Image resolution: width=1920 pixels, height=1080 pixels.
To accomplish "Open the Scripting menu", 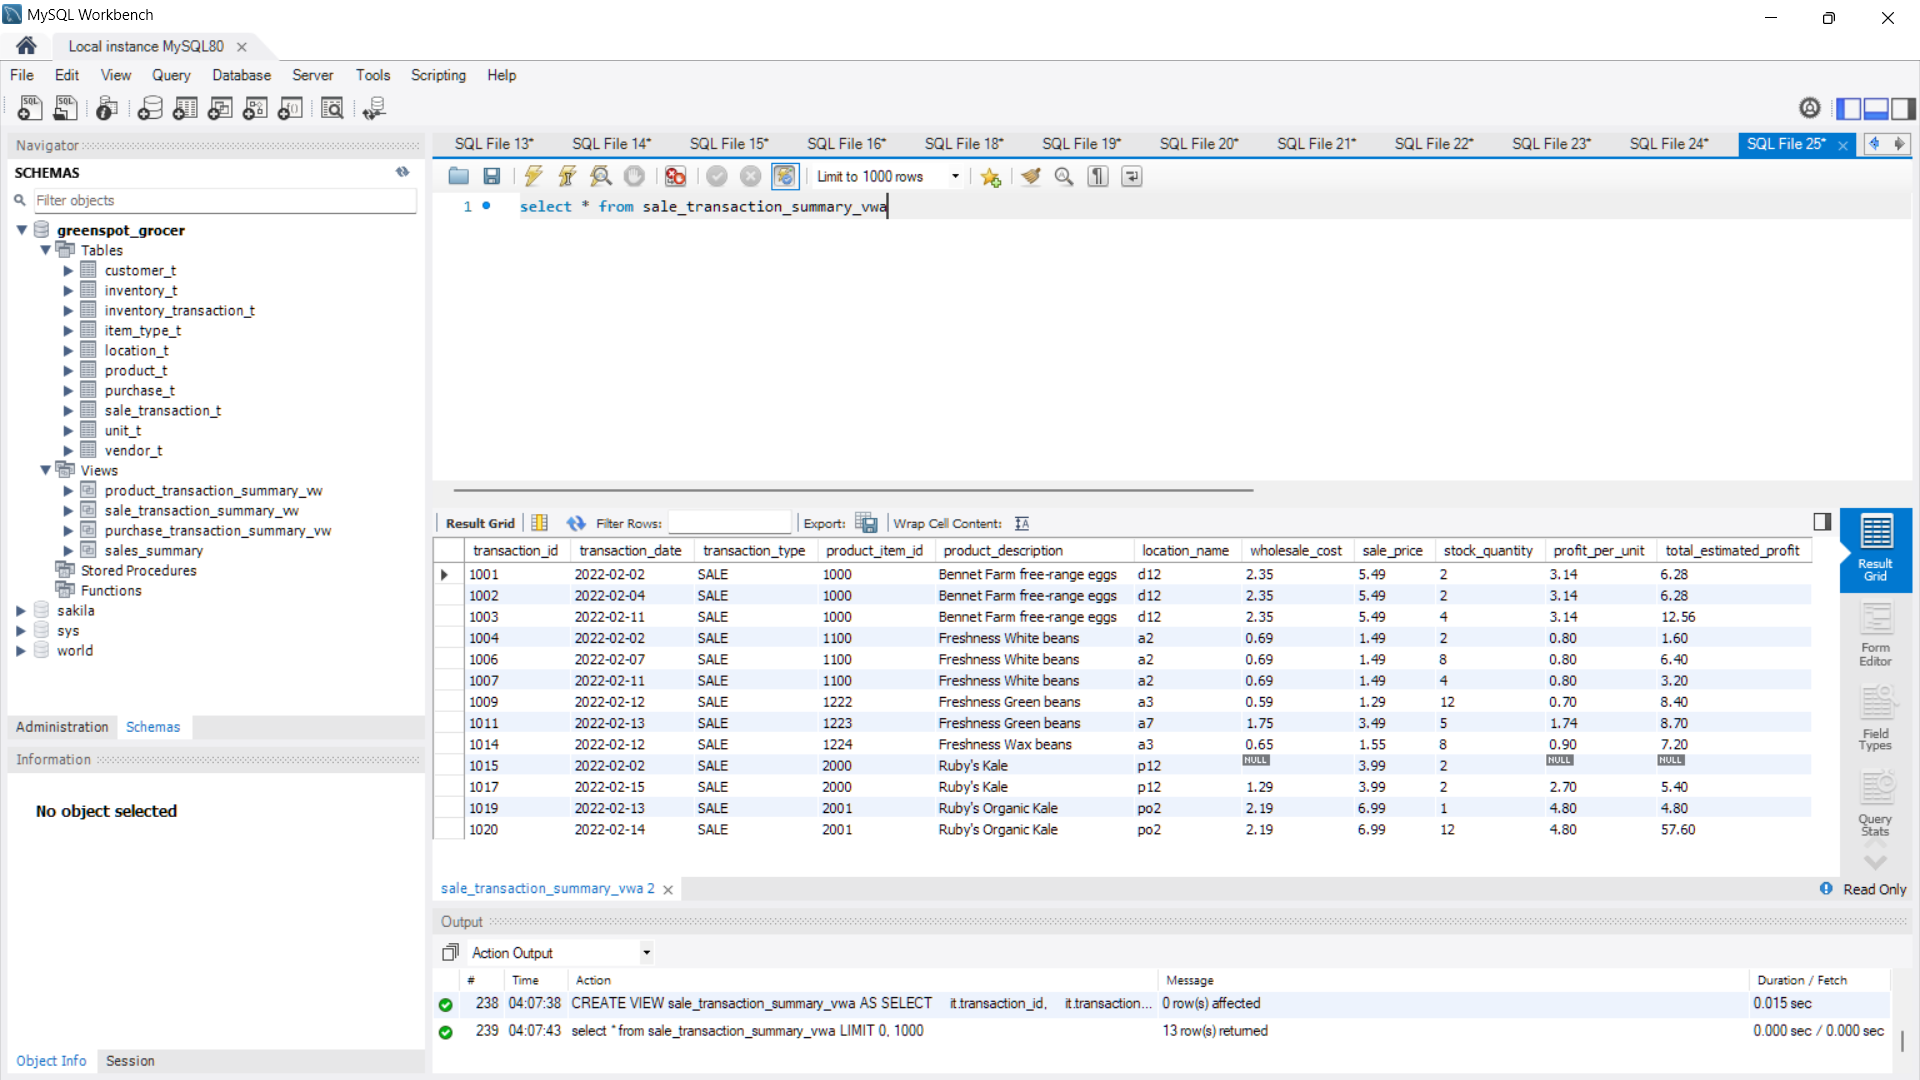I will (438, 75).
